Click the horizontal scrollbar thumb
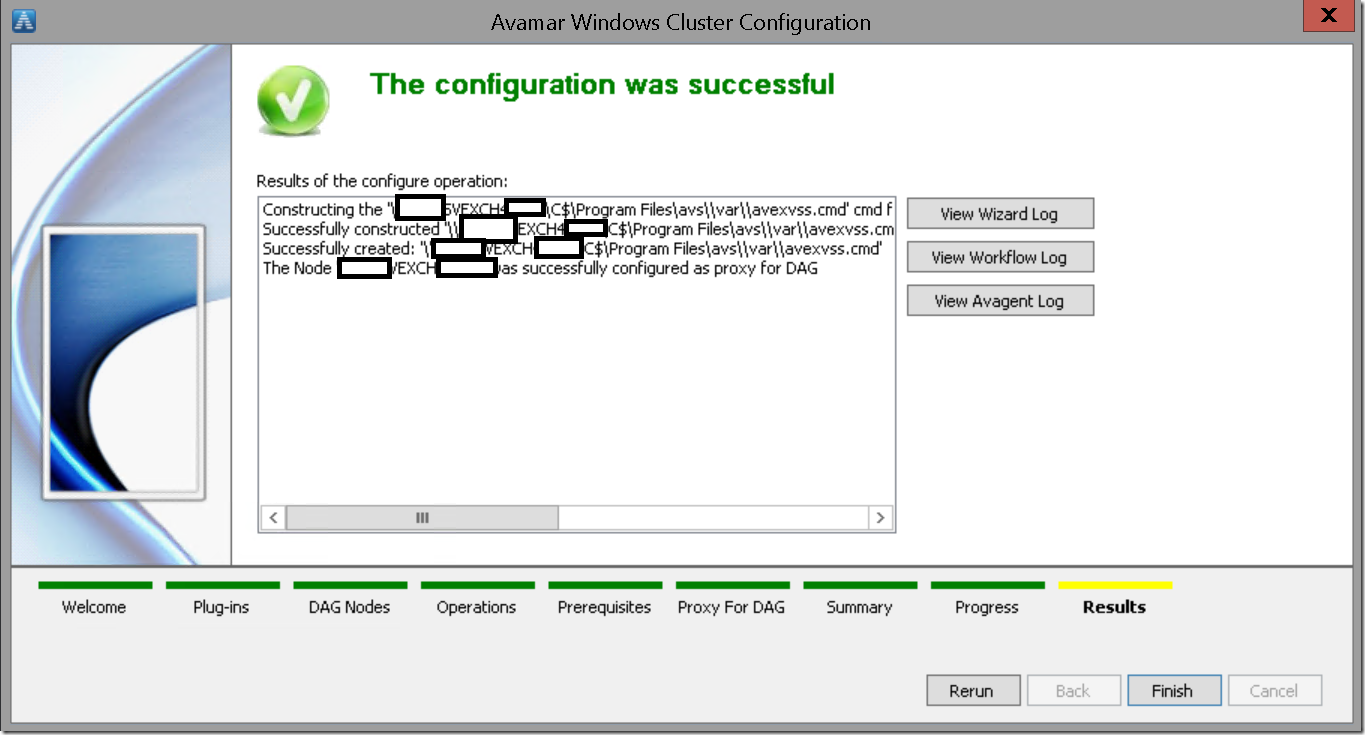The height and width of the screenshot is (735, 1365). [422, 518]
